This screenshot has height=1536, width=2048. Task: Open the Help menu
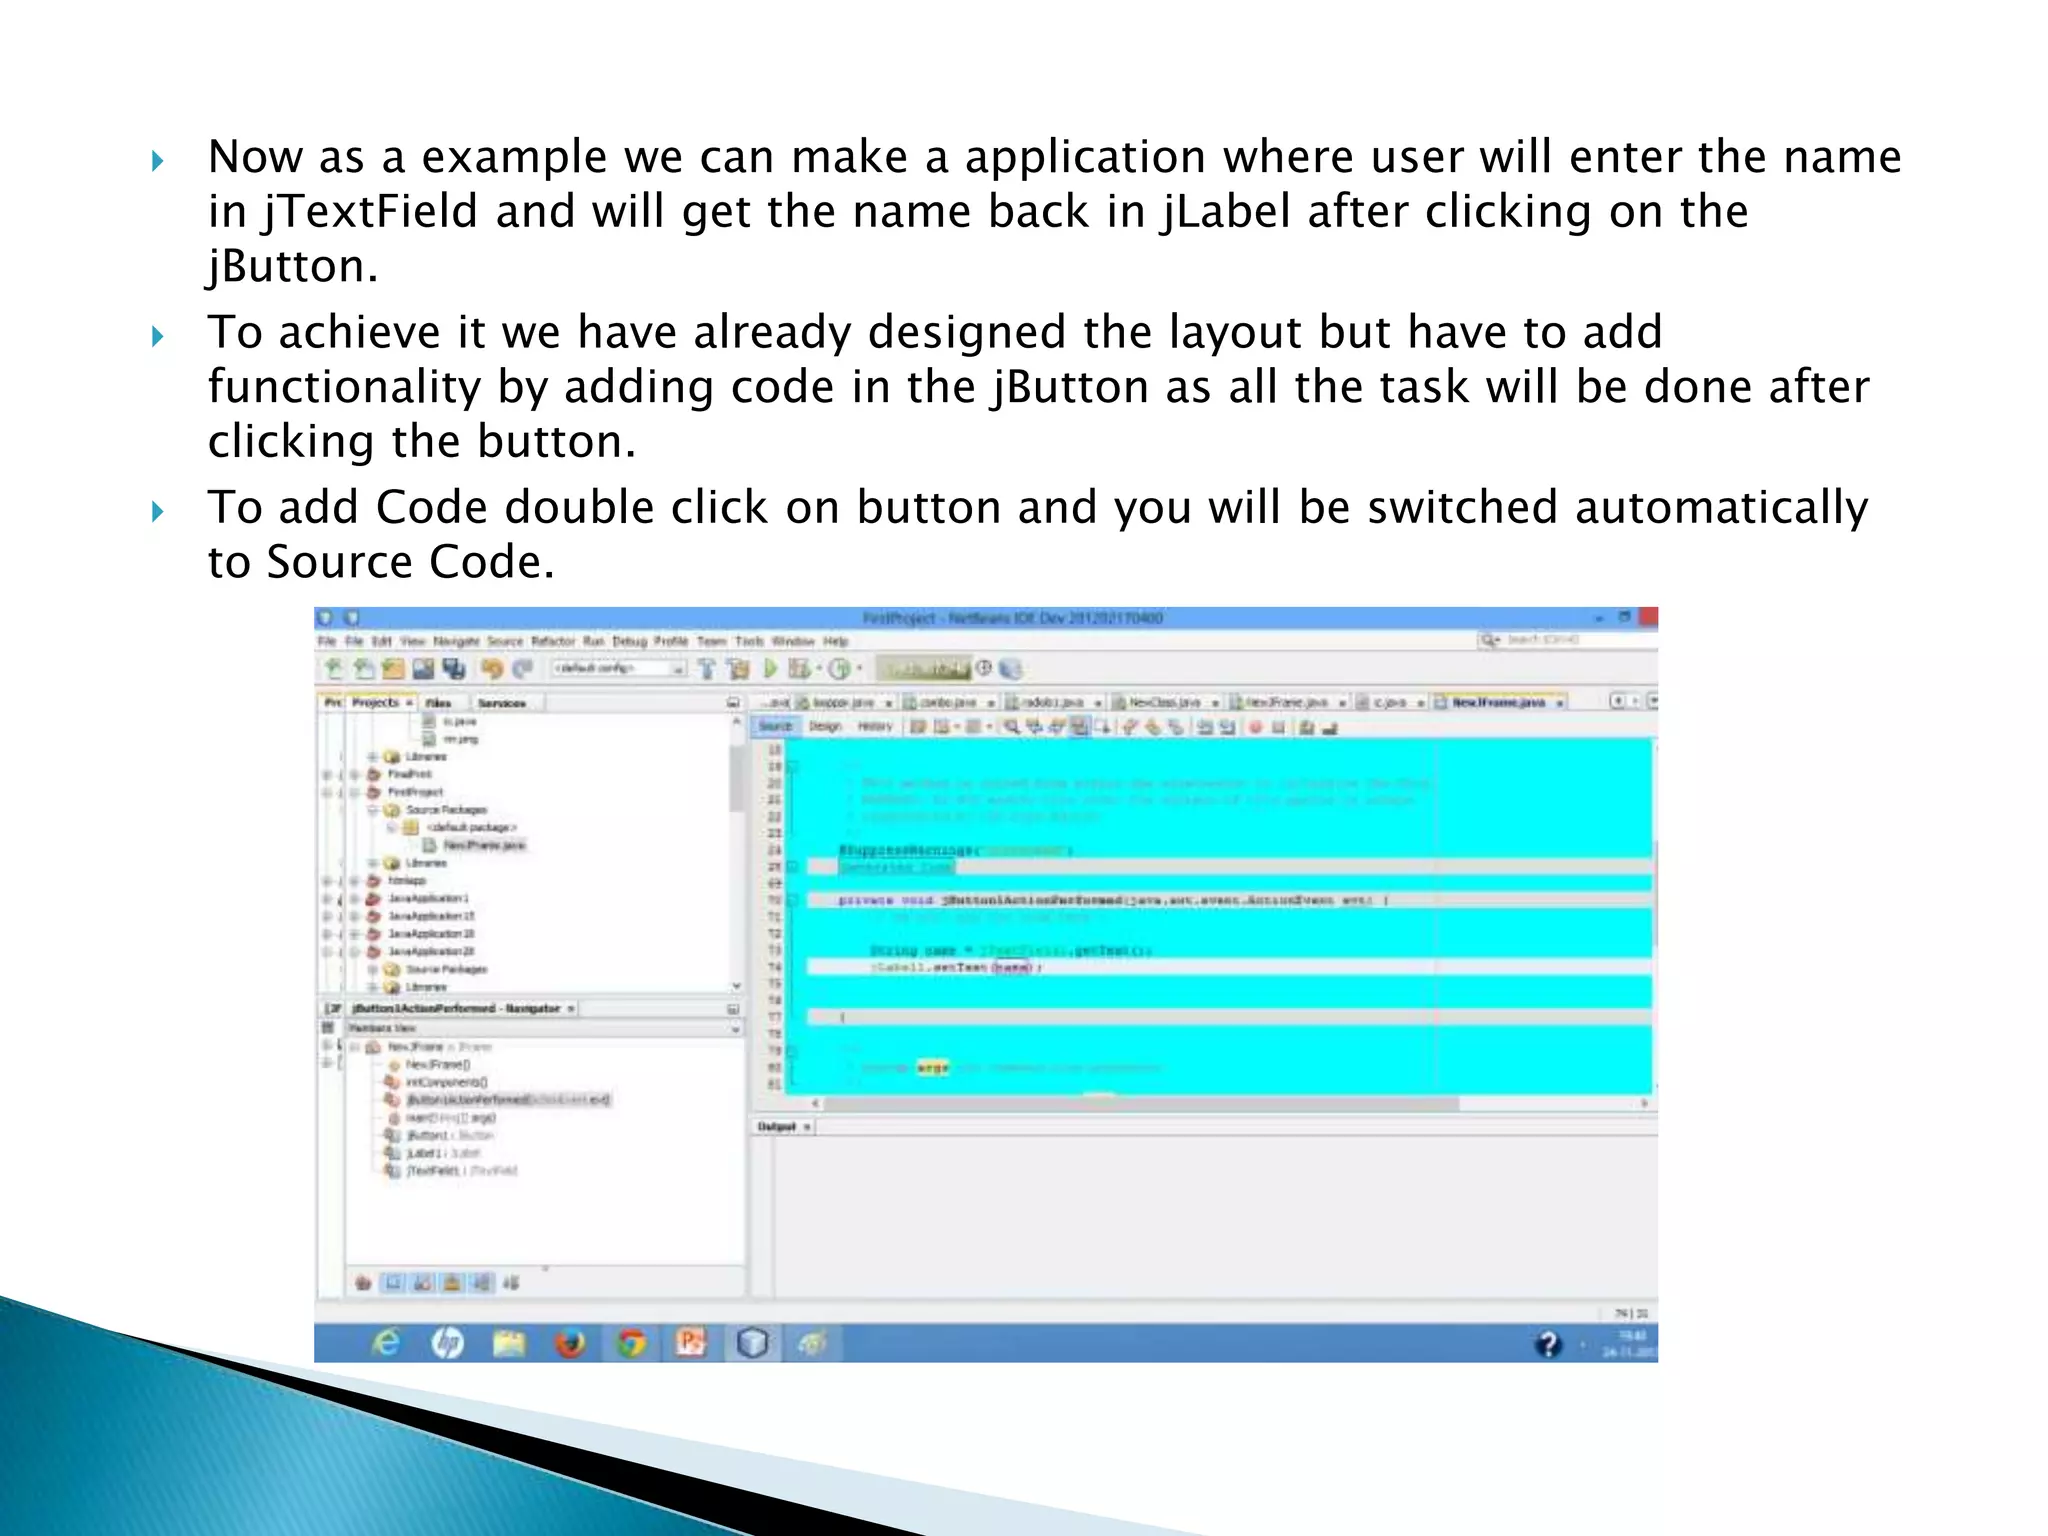(836, 641)
